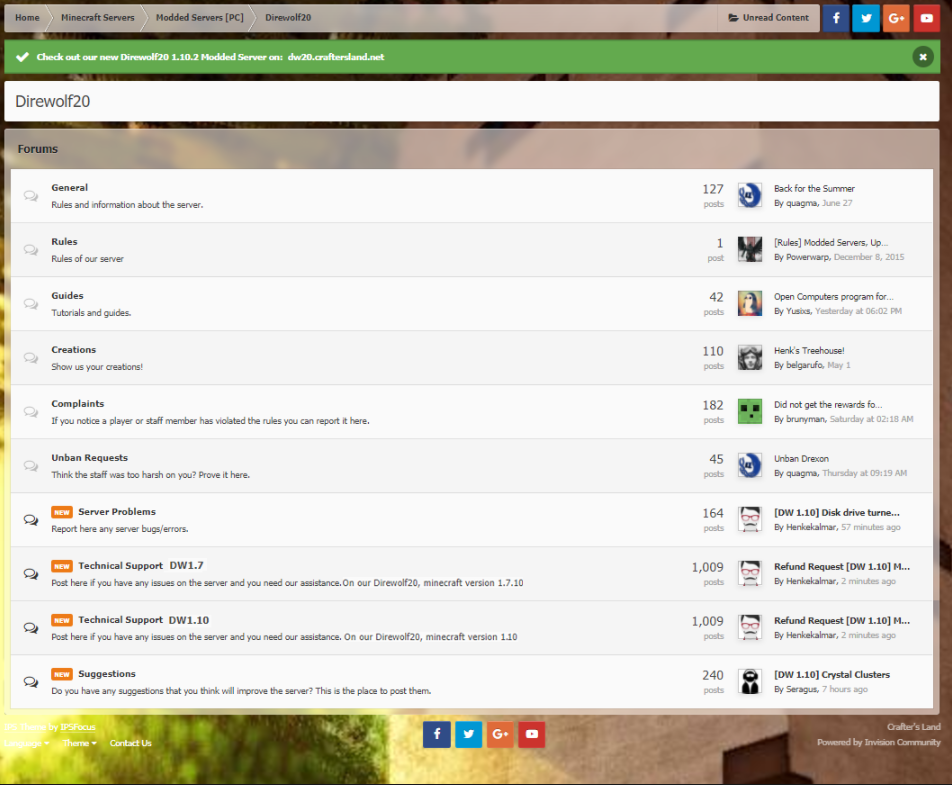The width and height of the screenshot is (952, 785).
Task: Open the Unban Requests forum
Action: click(89, 458)
